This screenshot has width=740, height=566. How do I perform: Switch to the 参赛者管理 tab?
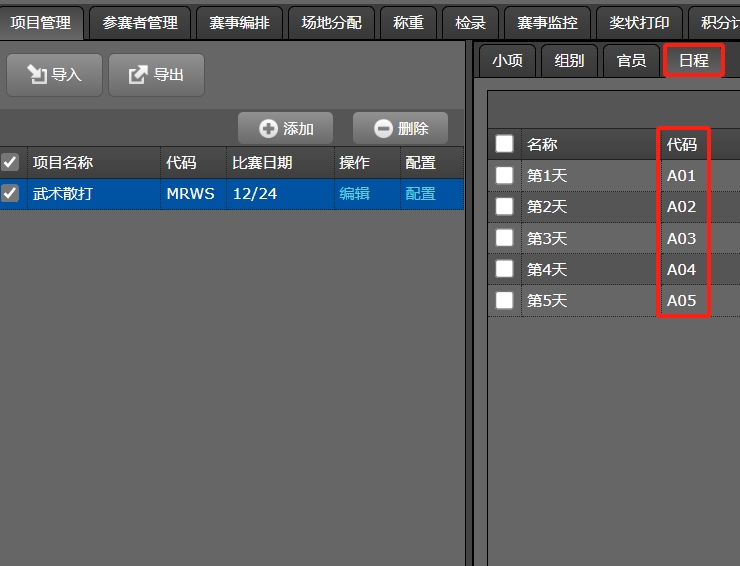[140, 22]
